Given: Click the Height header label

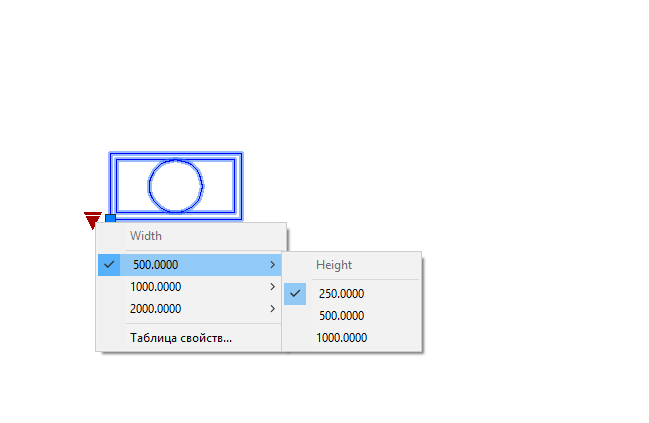Looking at the screenshot, I should [334, 265].
